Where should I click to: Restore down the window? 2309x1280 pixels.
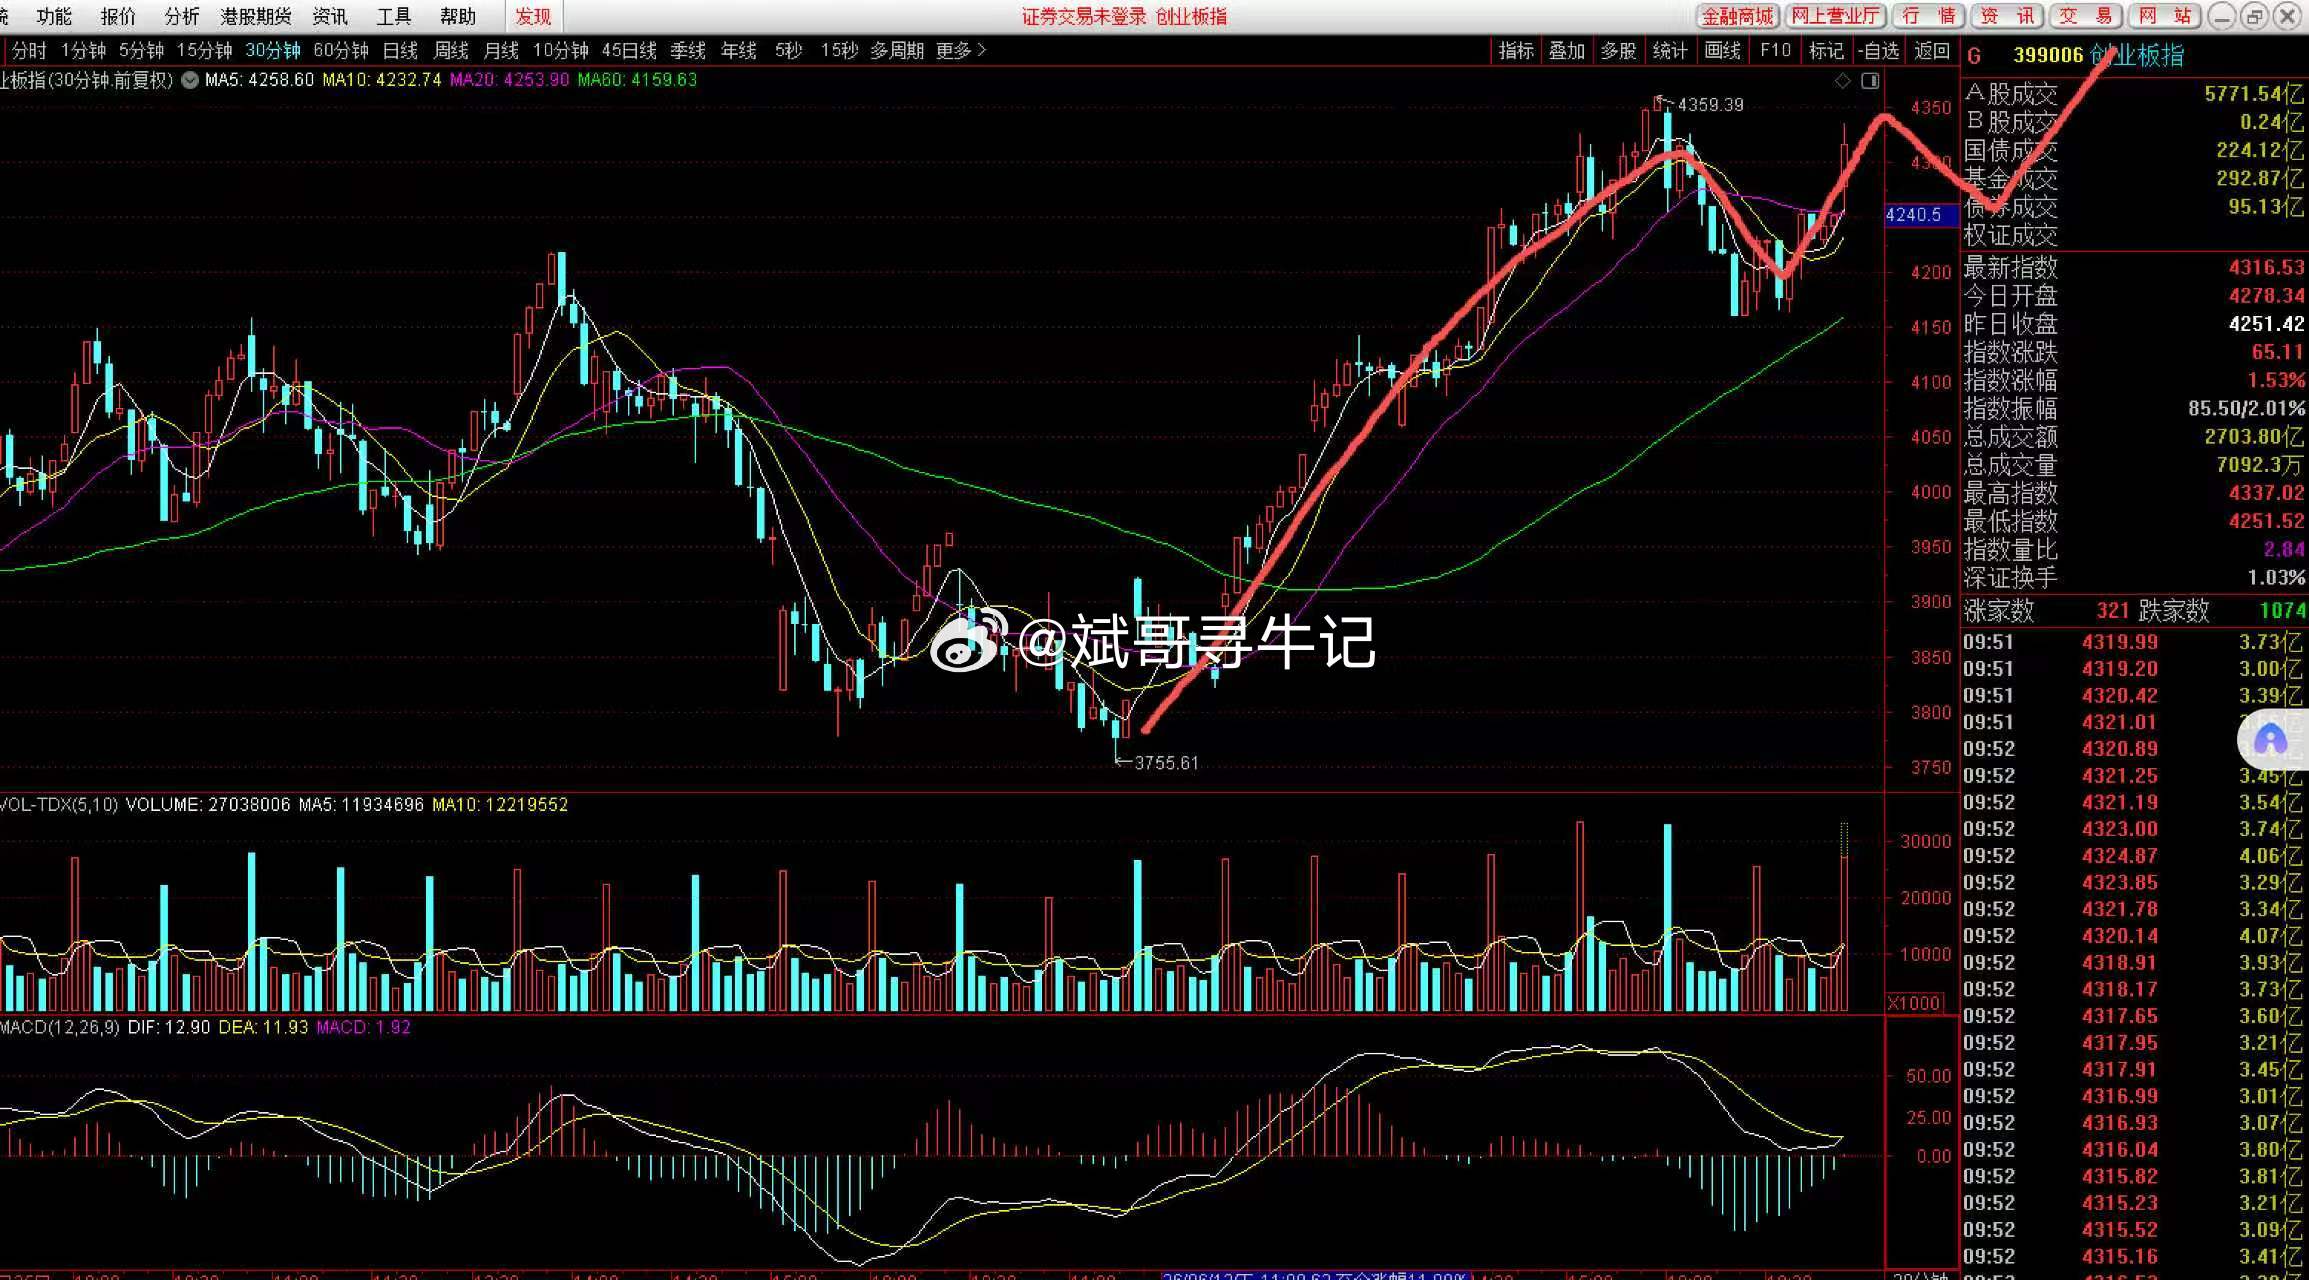[x=2254, y=16]
